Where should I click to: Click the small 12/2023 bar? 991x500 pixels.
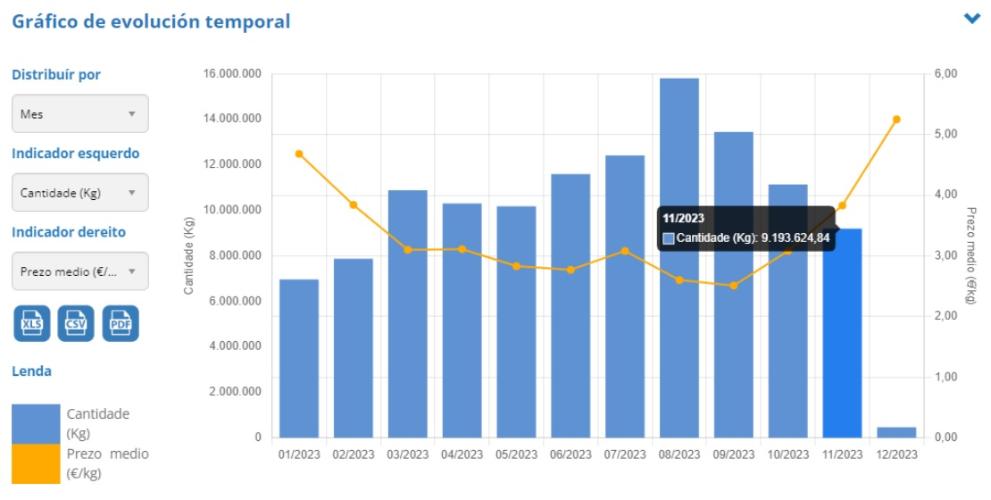pyautogui.click(x=896, y=432)
